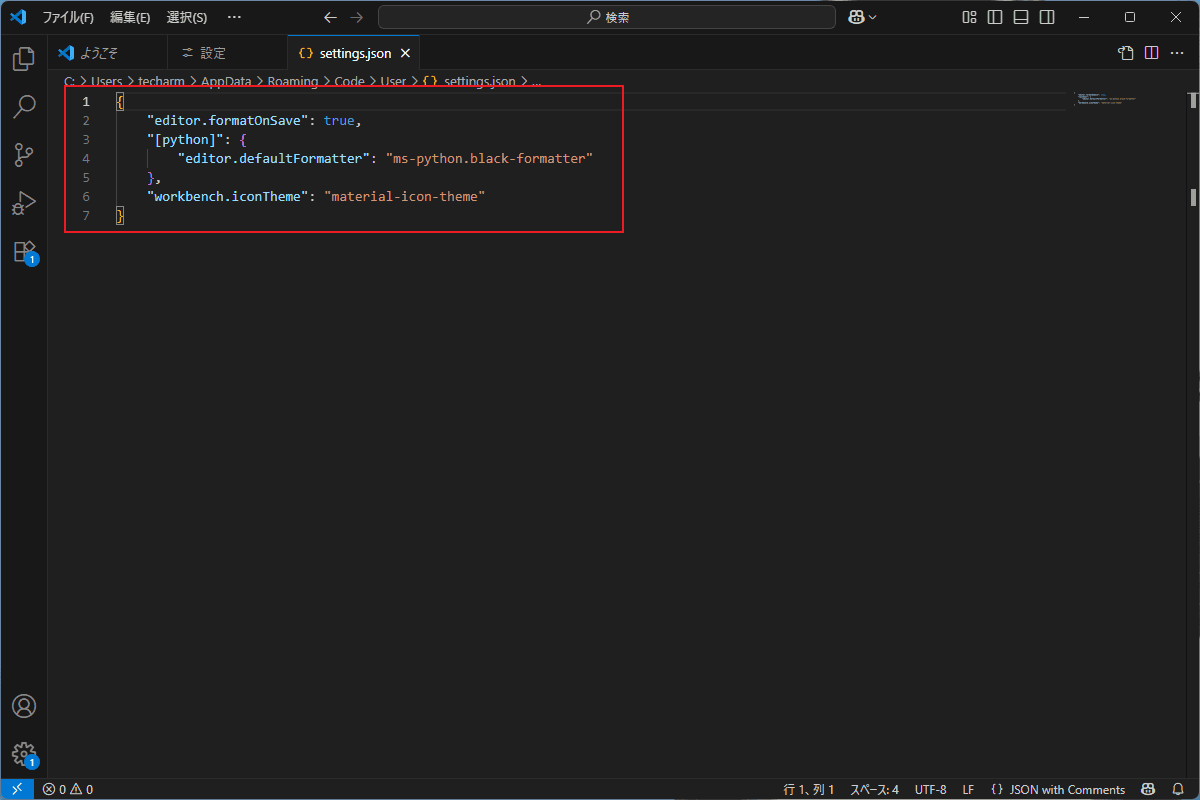Open the Manage gear menu
1200x800 pixels.
pos(24,754)
